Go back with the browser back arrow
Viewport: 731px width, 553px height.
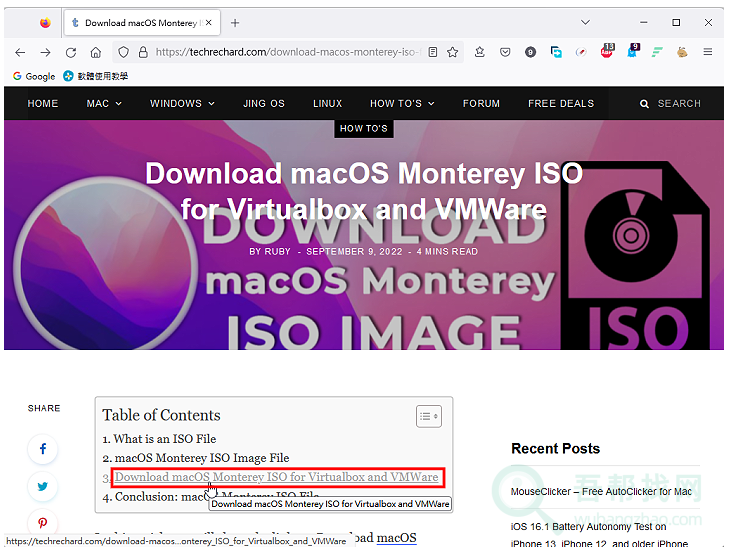click(20, 52)
